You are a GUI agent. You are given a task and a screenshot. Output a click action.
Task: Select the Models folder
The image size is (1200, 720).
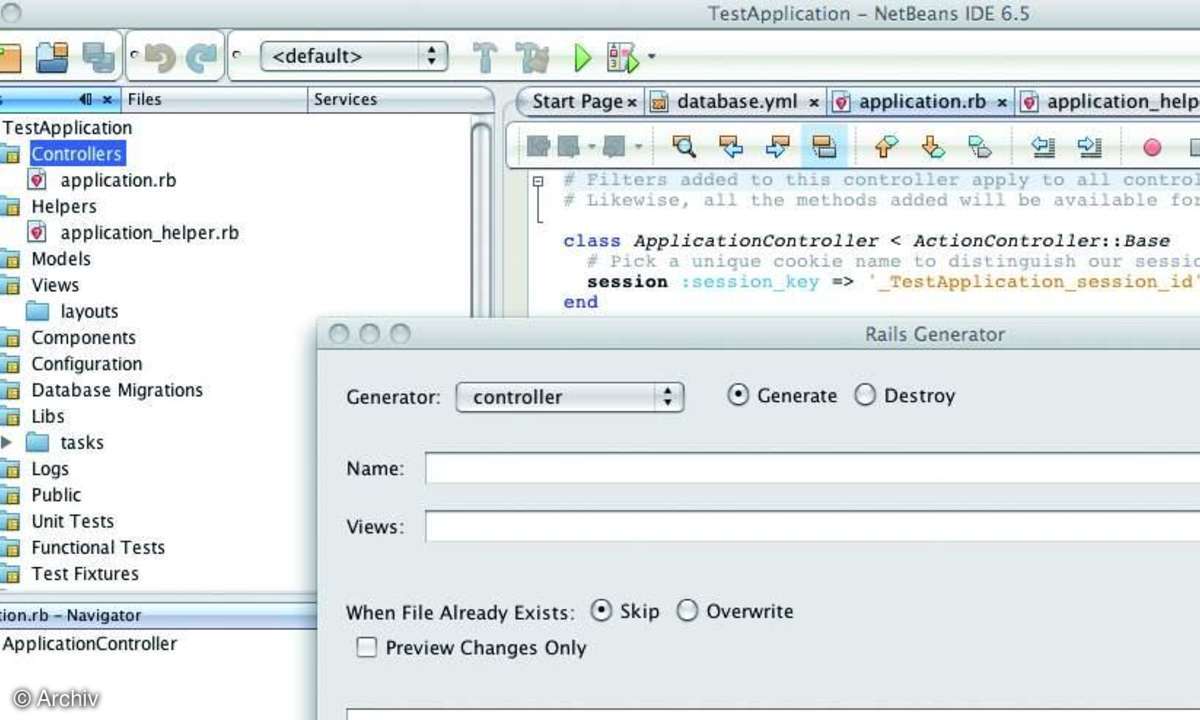pyautogui.click(x=61, y=258)
